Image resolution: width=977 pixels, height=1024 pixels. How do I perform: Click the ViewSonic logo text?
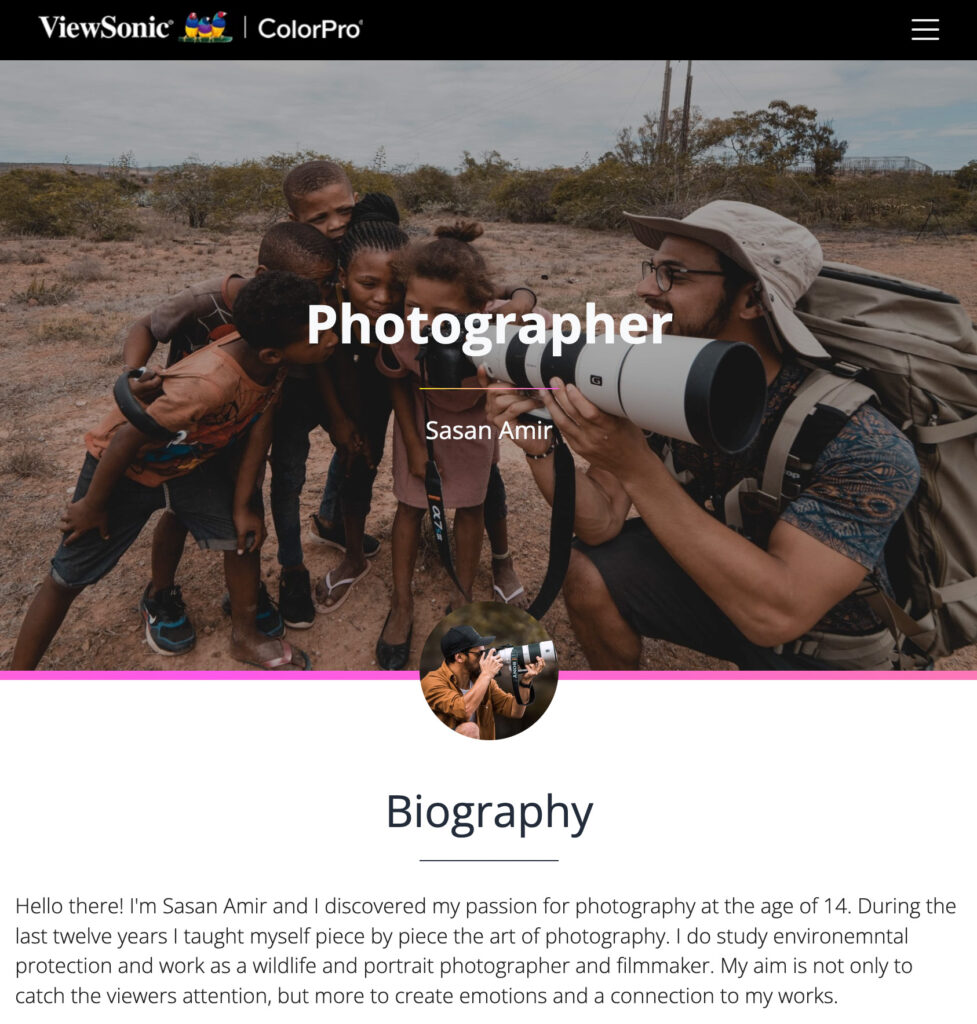[106, 28]
